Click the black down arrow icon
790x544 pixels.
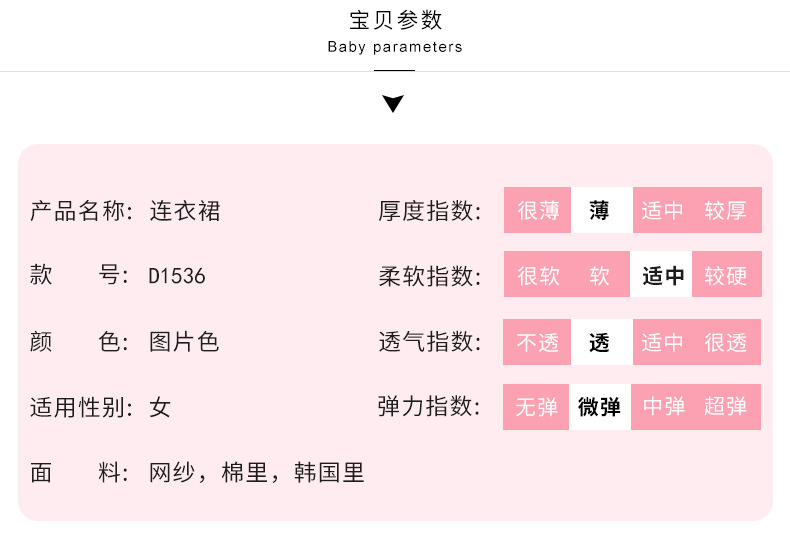click(394, 103)
